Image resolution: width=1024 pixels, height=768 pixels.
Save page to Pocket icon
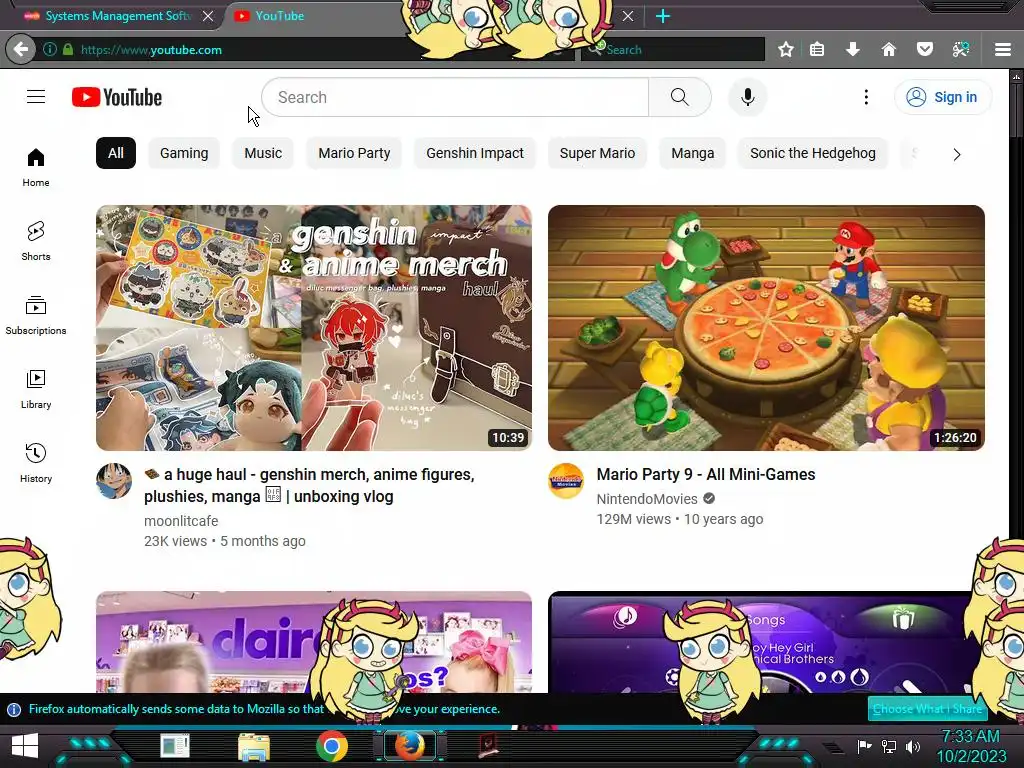coord(924,49)
